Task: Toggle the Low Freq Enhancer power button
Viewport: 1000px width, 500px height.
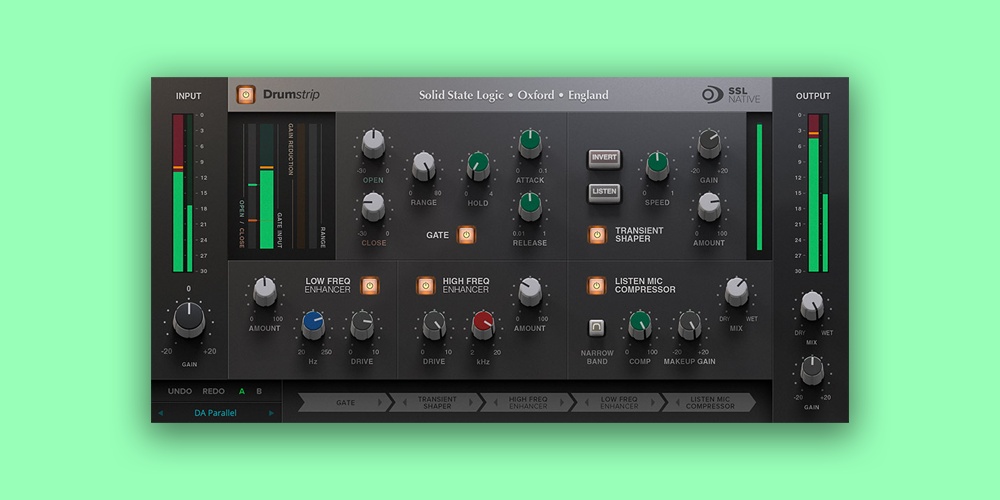Action: [x=369, y=286]
